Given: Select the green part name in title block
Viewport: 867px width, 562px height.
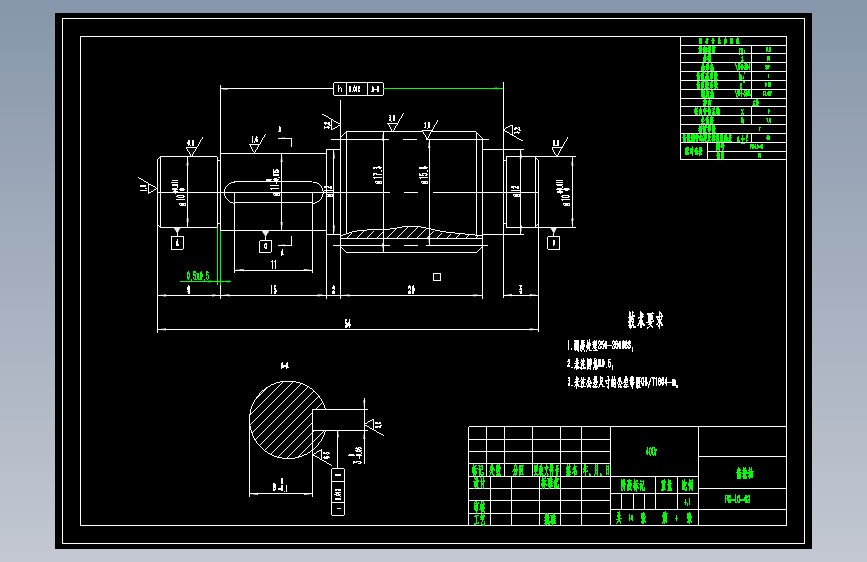Looking at the screenshot, I should (x=744, y=473).
